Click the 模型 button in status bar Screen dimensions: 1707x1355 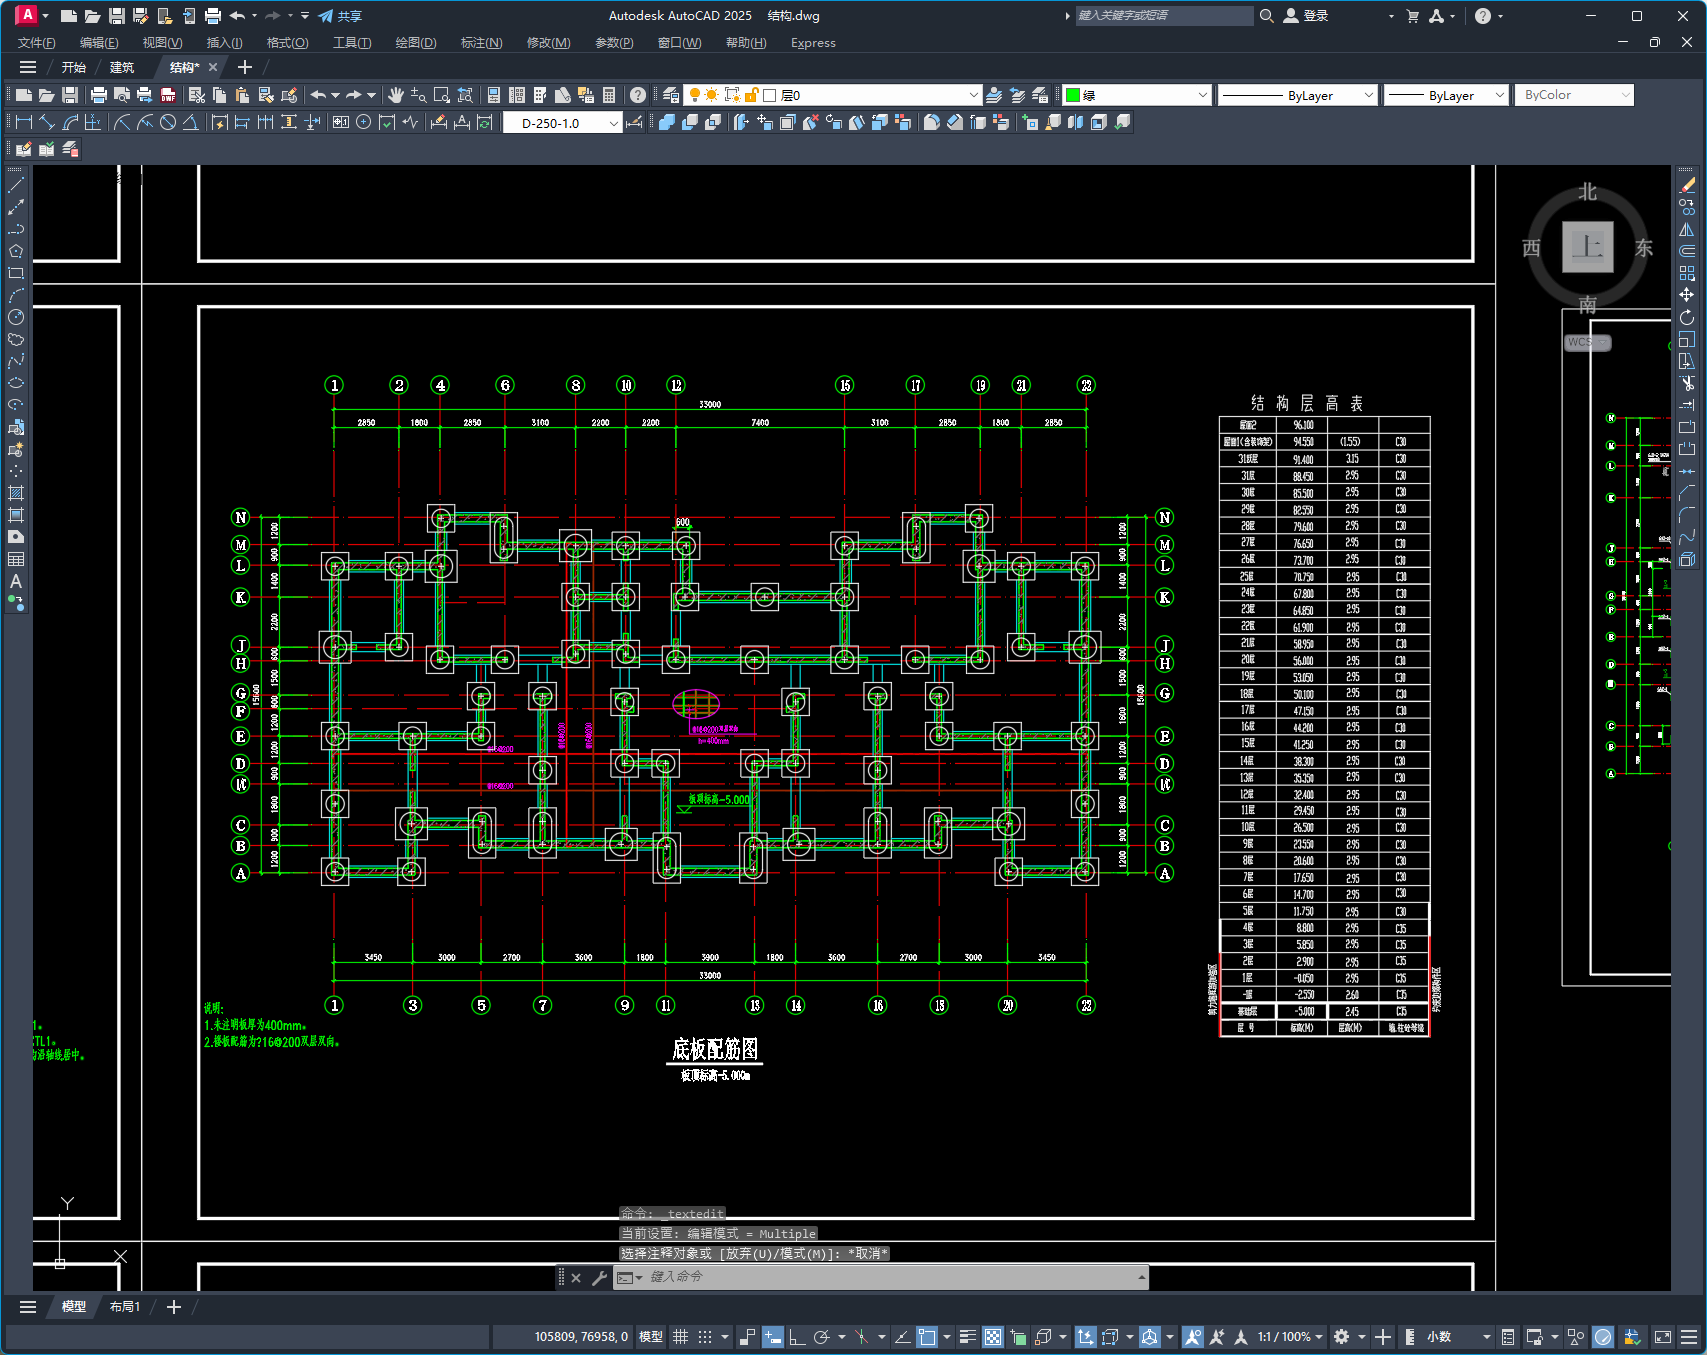coord(651,1337)
